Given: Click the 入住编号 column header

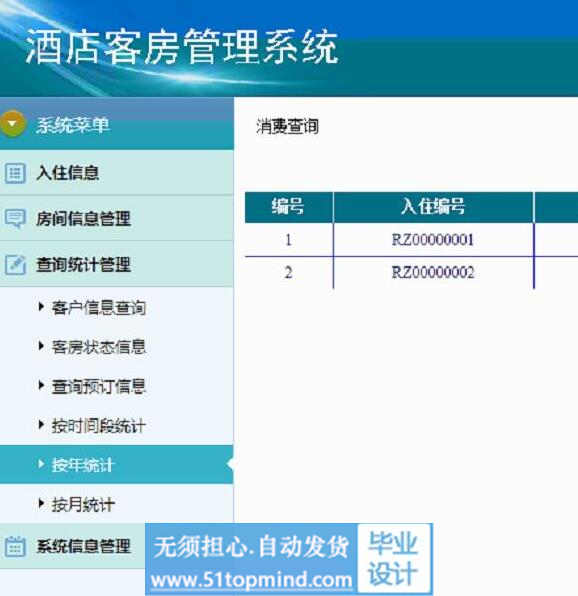Looking at the screenshot, I should click(433, 207).
